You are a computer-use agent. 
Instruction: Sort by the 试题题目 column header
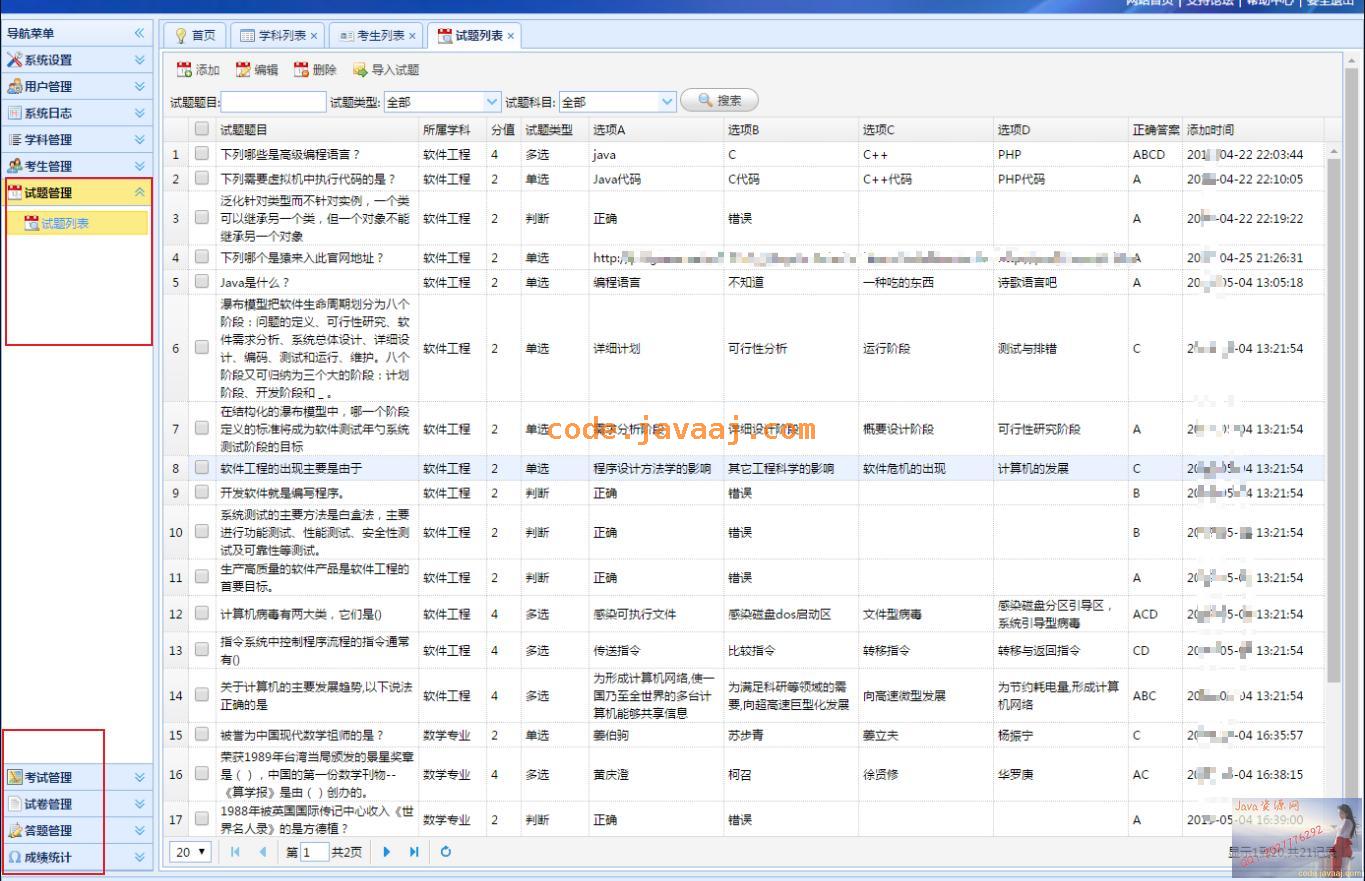(x=316, y=129)
